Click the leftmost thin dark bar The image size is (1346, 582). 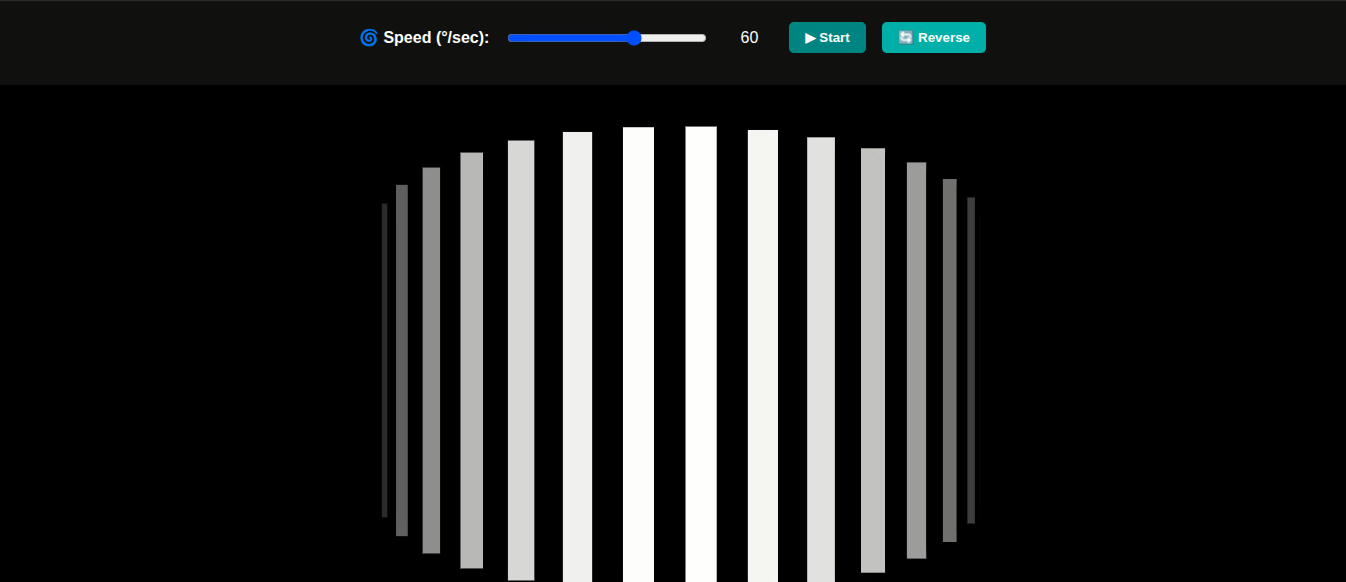click(384, 360)
